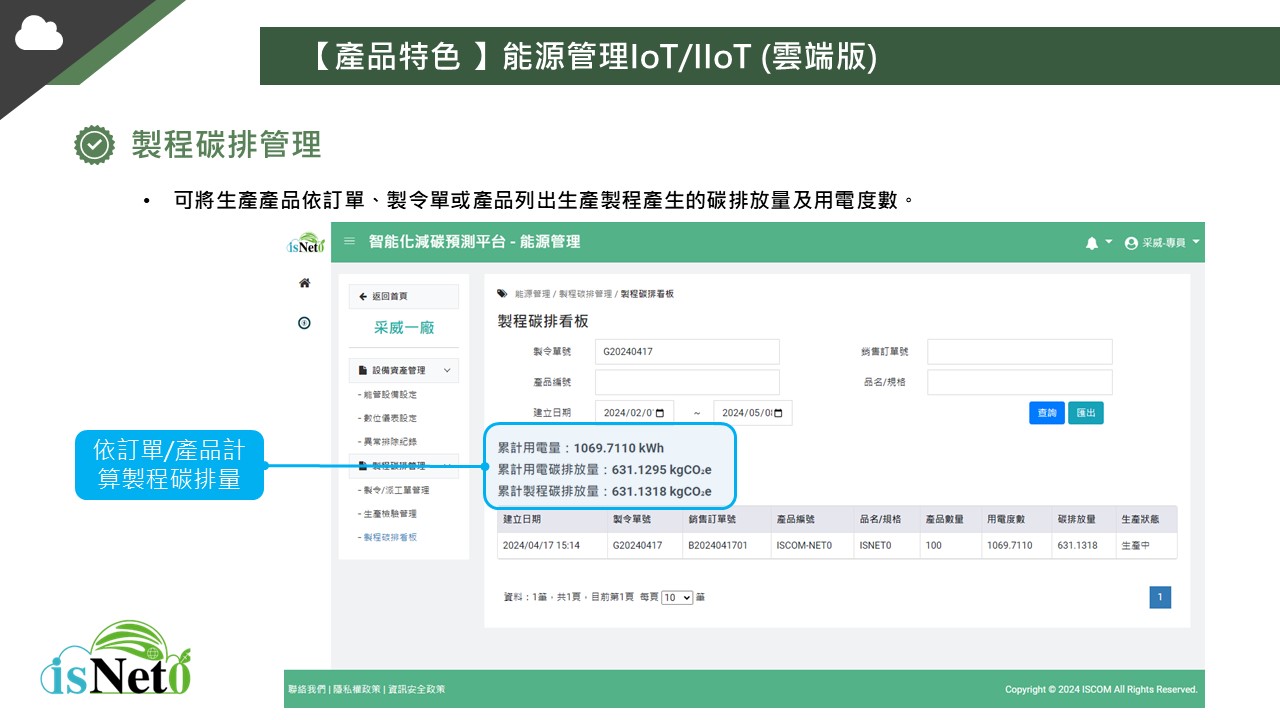Viewport: 1280px width, 720px height.
Task: Open calendar picker on the start date 2024/02 field
Action: coord(659,413)
